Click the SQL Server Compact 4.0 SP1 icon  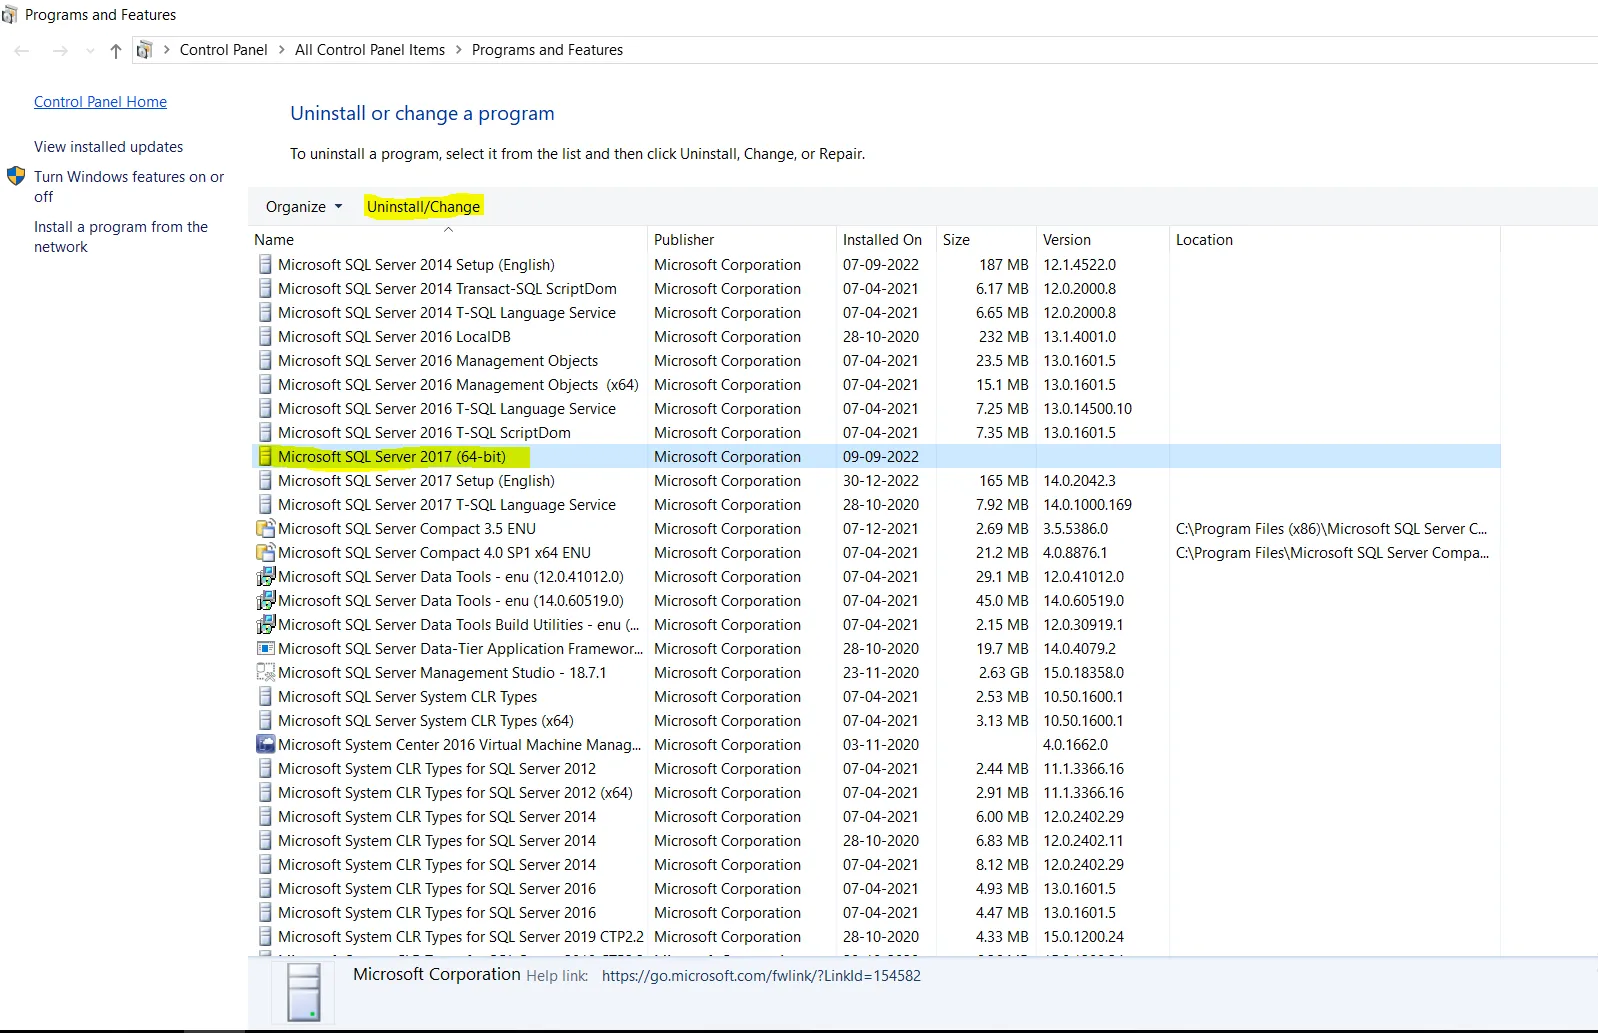coord(266,553)
